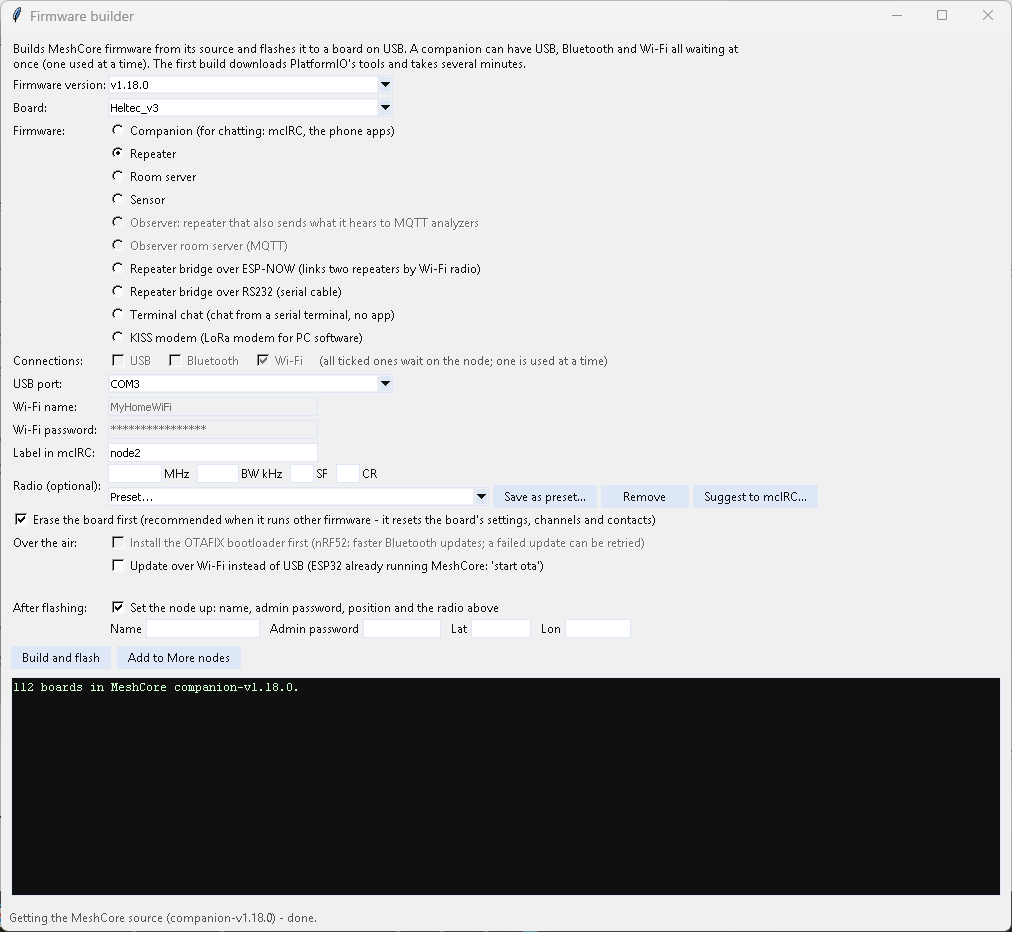Image resolution: width=1012 pixels, height=932 pixels.
Task: Click the Suggest to mcIRC... button
Action: tap(755, 497)
